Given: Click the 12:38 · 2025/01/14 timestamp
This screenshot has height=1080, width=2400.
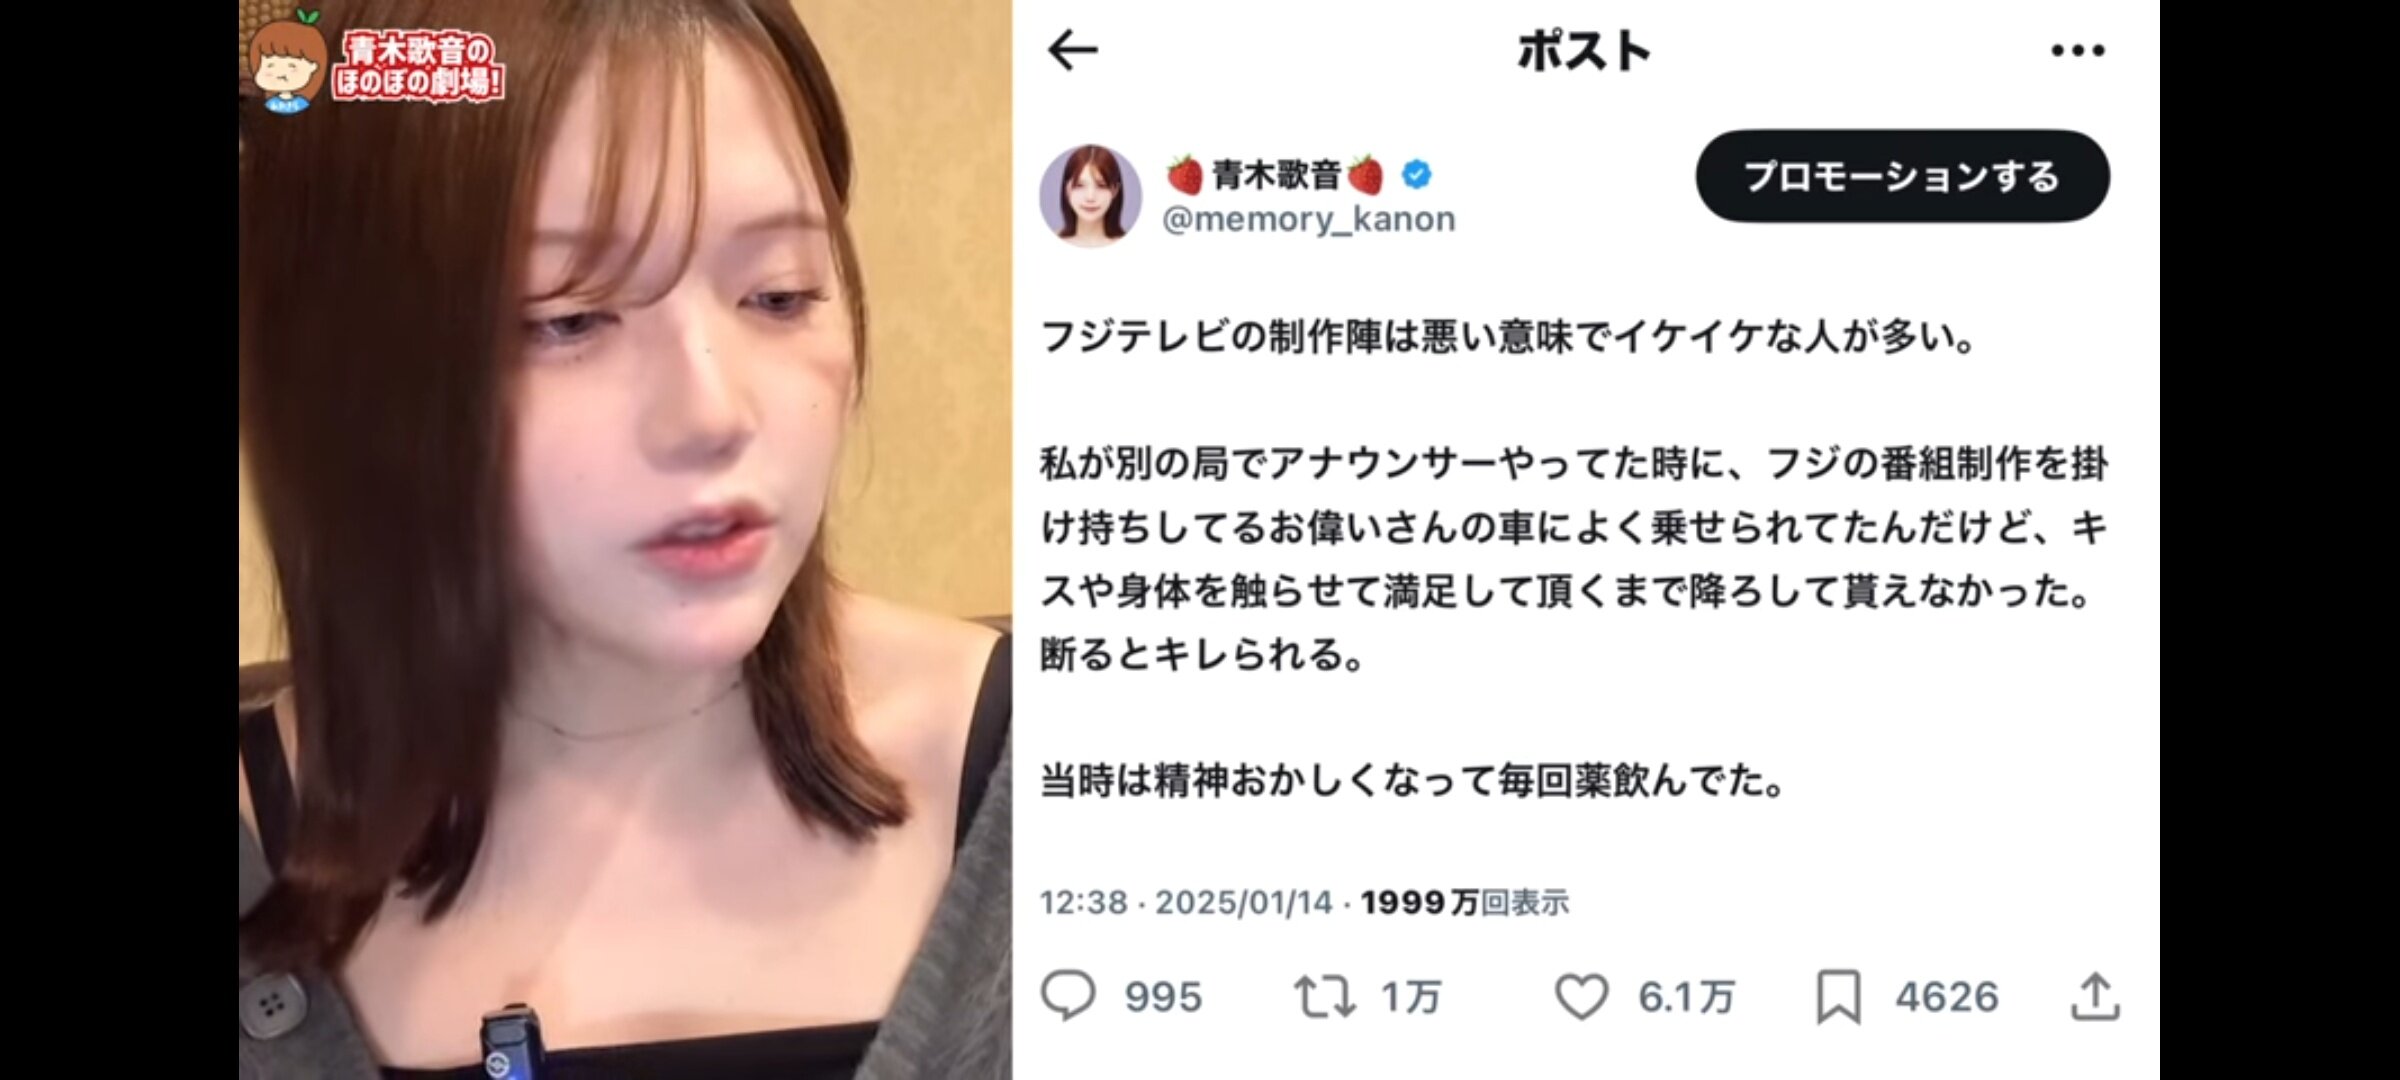Looking at the screenshot, I should coord(1186,903).
